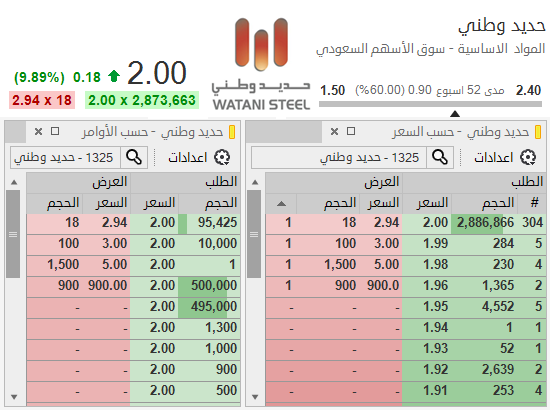
Task: Click last price '2.00' in header
Action: click(156, 73)
